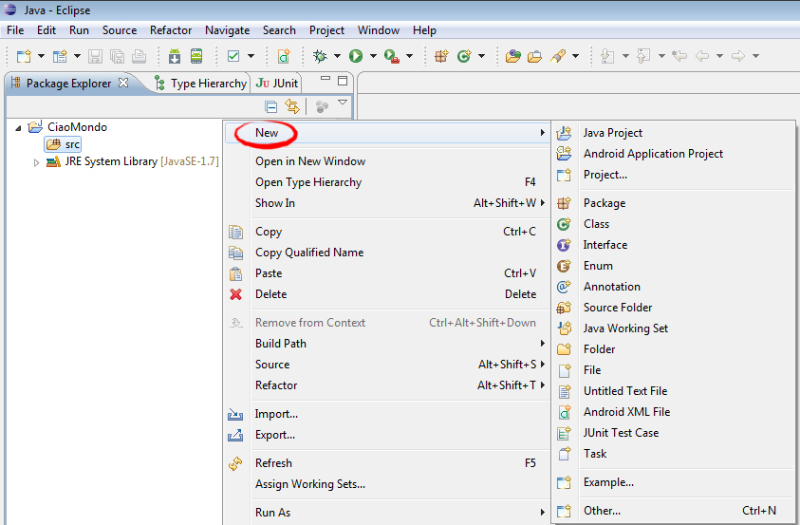Click the Interface icon in New submenu

(x=564, y=245)
